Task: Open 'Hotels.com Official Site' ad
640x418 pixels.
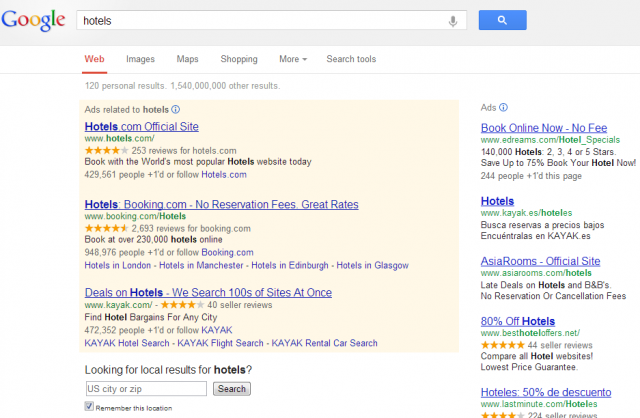Action: click(142, 127)
